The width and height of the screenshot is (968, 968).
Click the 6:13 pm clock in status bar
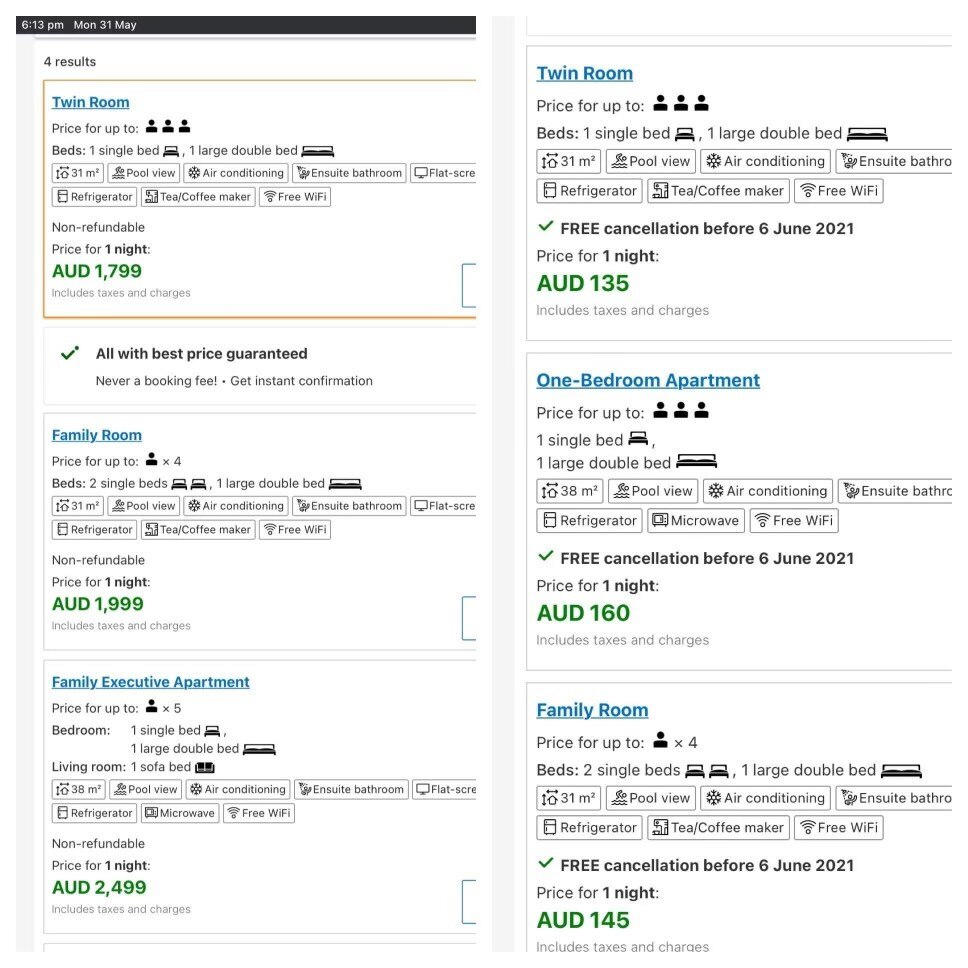coord(42,25)
